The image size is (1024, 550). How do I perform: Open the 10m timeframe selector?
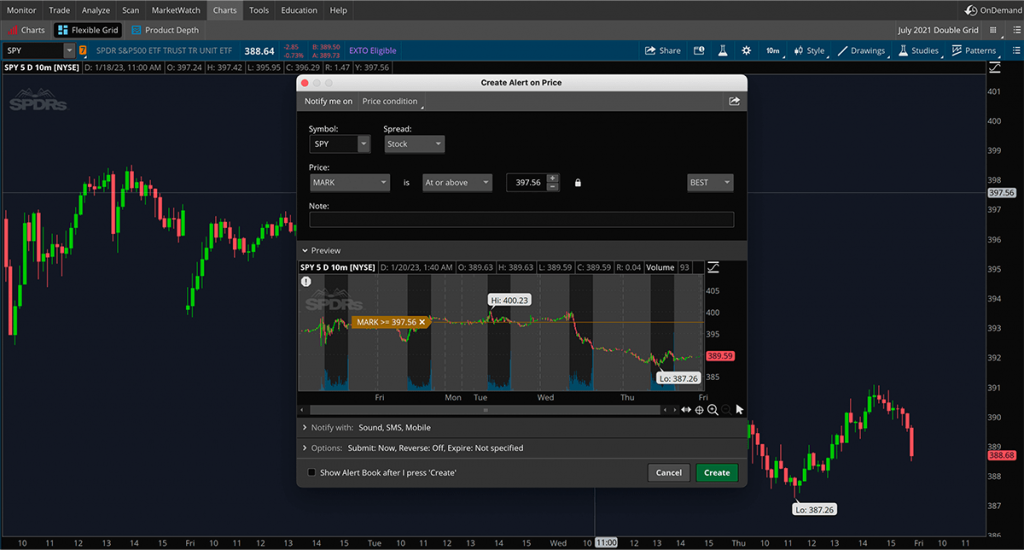click(773, 50)
